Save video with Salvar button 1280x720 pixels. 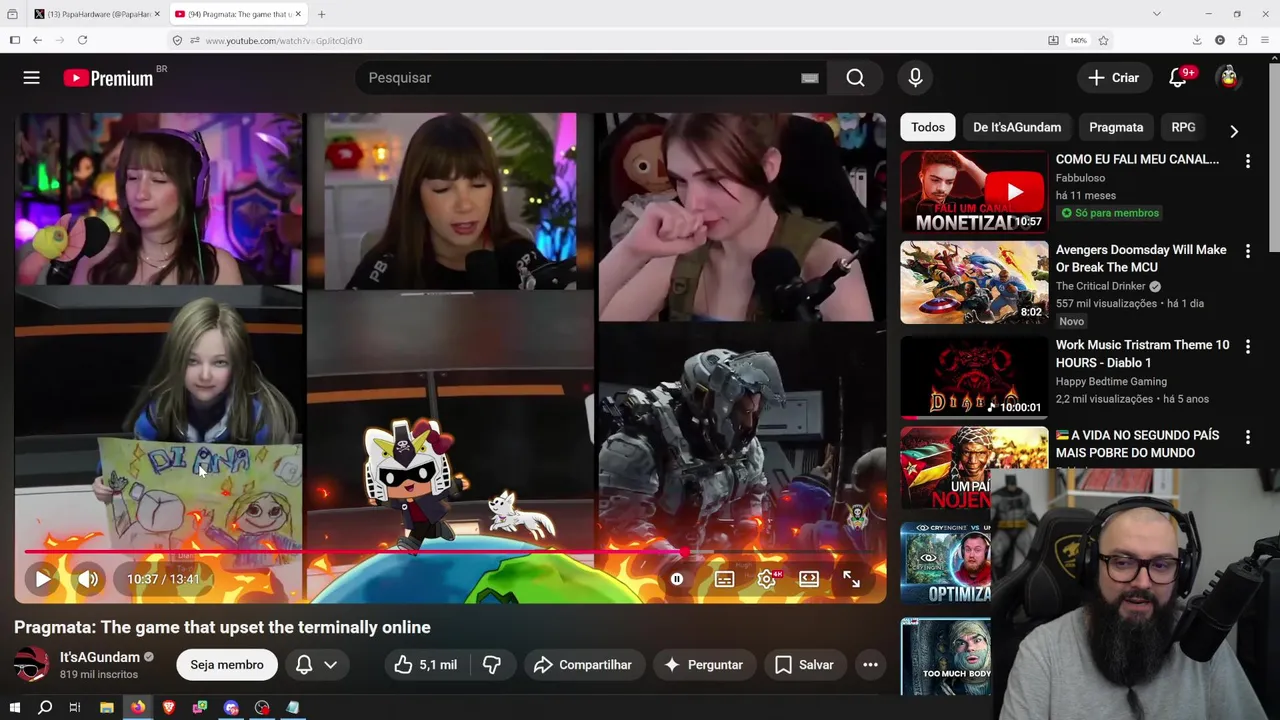point(804,665)
